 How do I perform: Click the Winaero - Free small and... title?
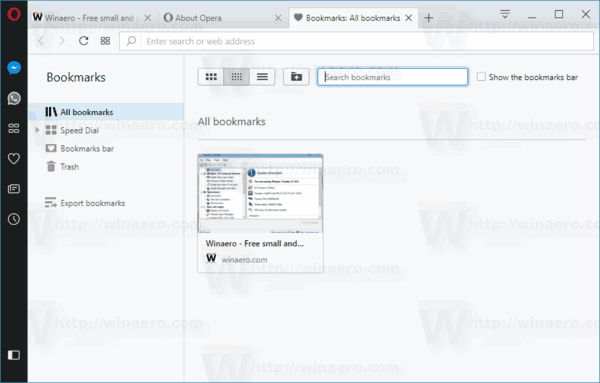(254, 243)
